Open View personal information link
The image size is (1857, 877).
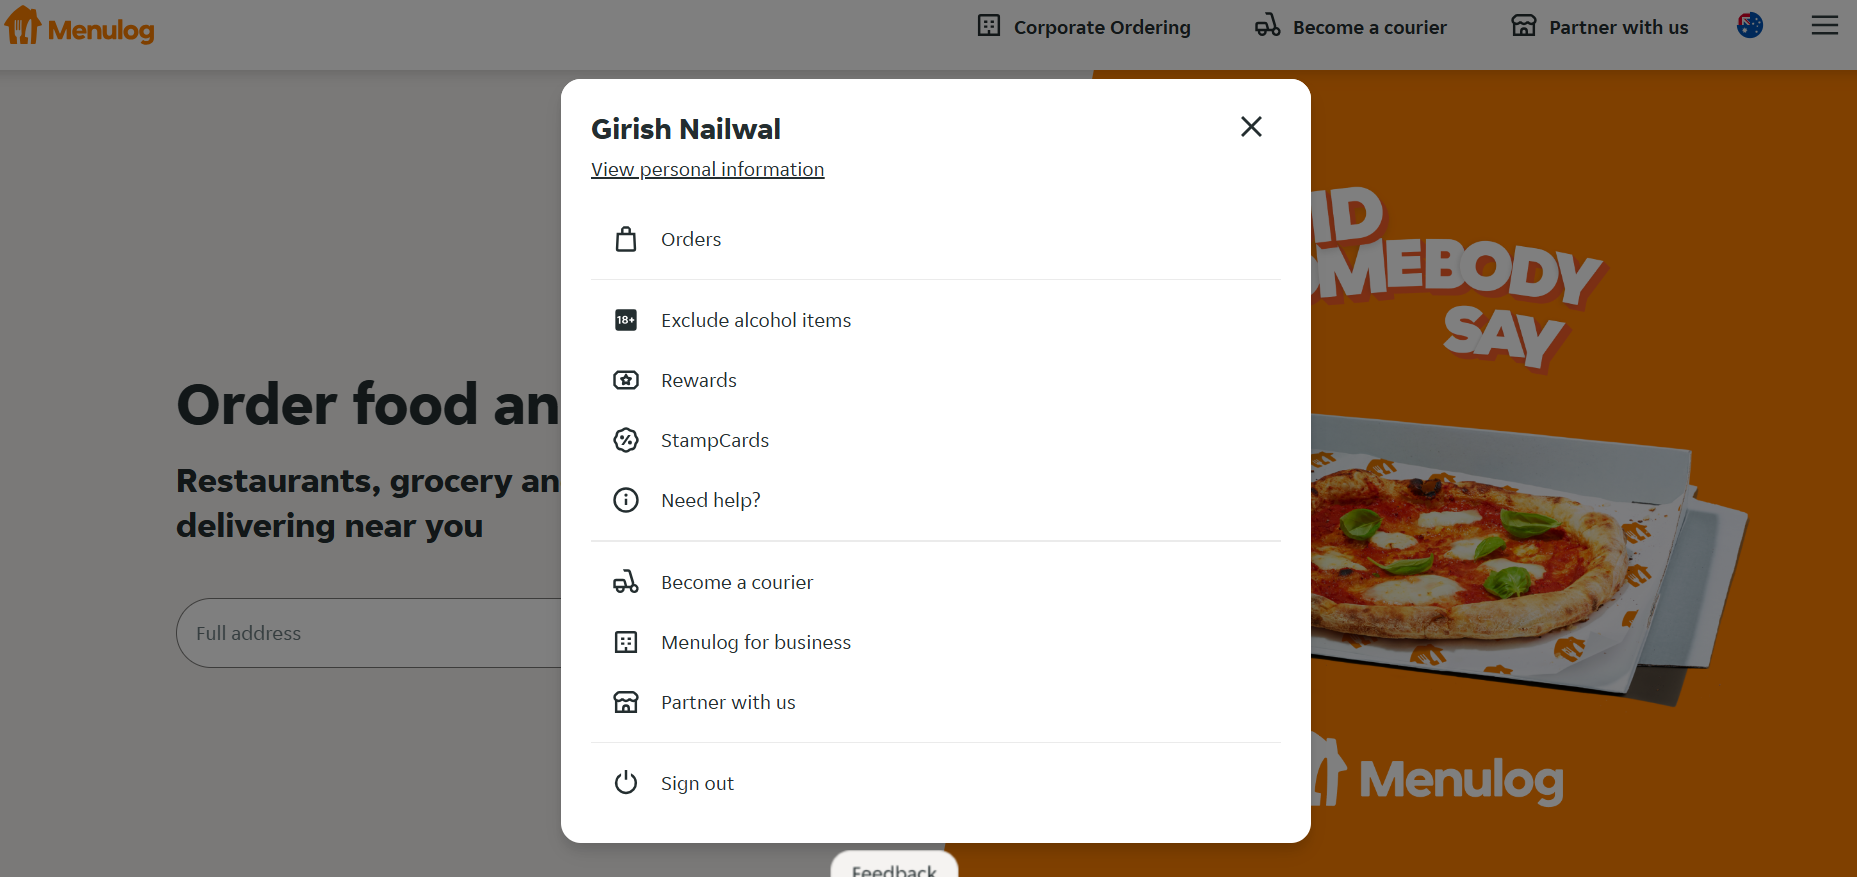pos(708,169)
